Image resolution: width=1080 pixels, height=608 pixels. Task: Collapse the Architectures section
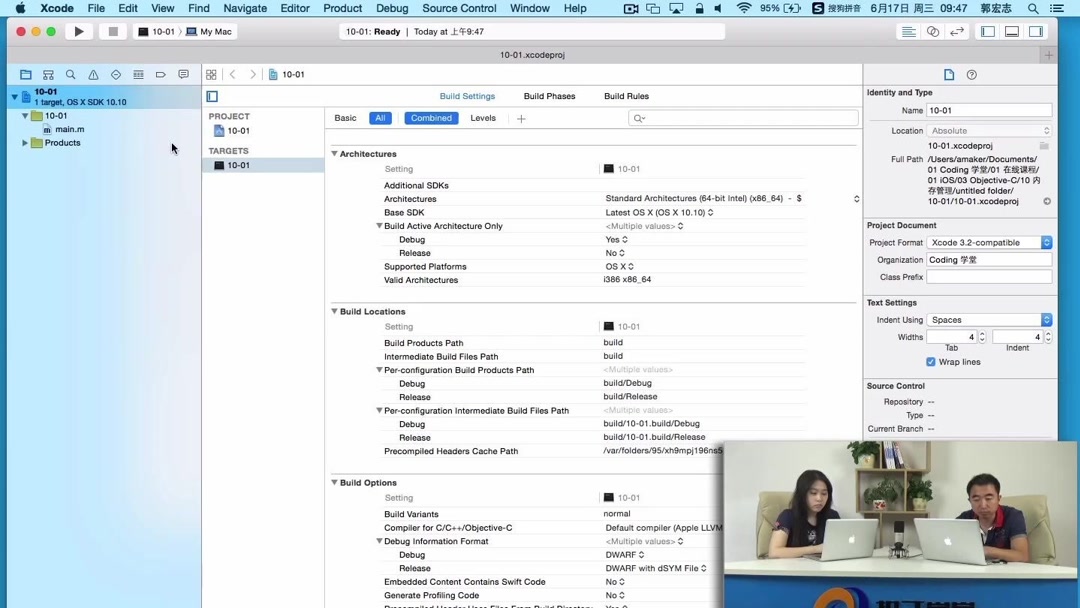click(335, 154)
